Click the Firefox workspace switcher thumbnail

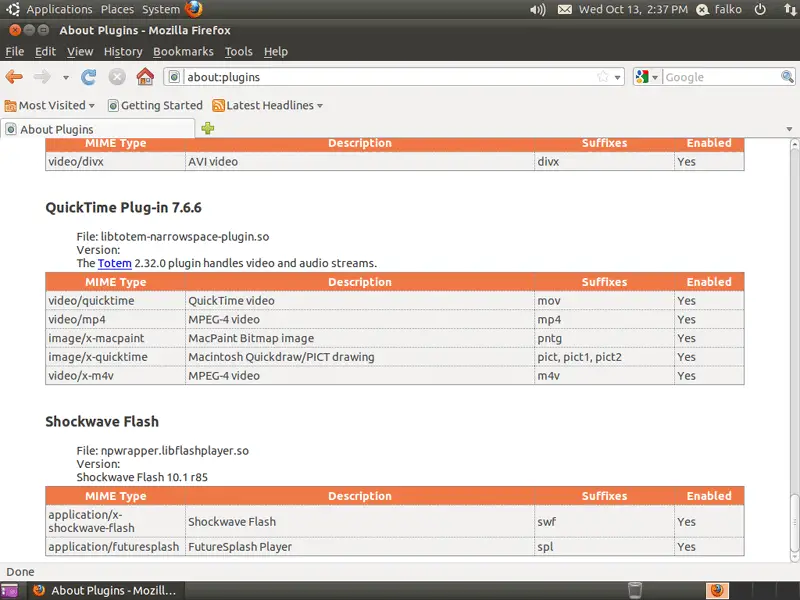pos(717,590)
